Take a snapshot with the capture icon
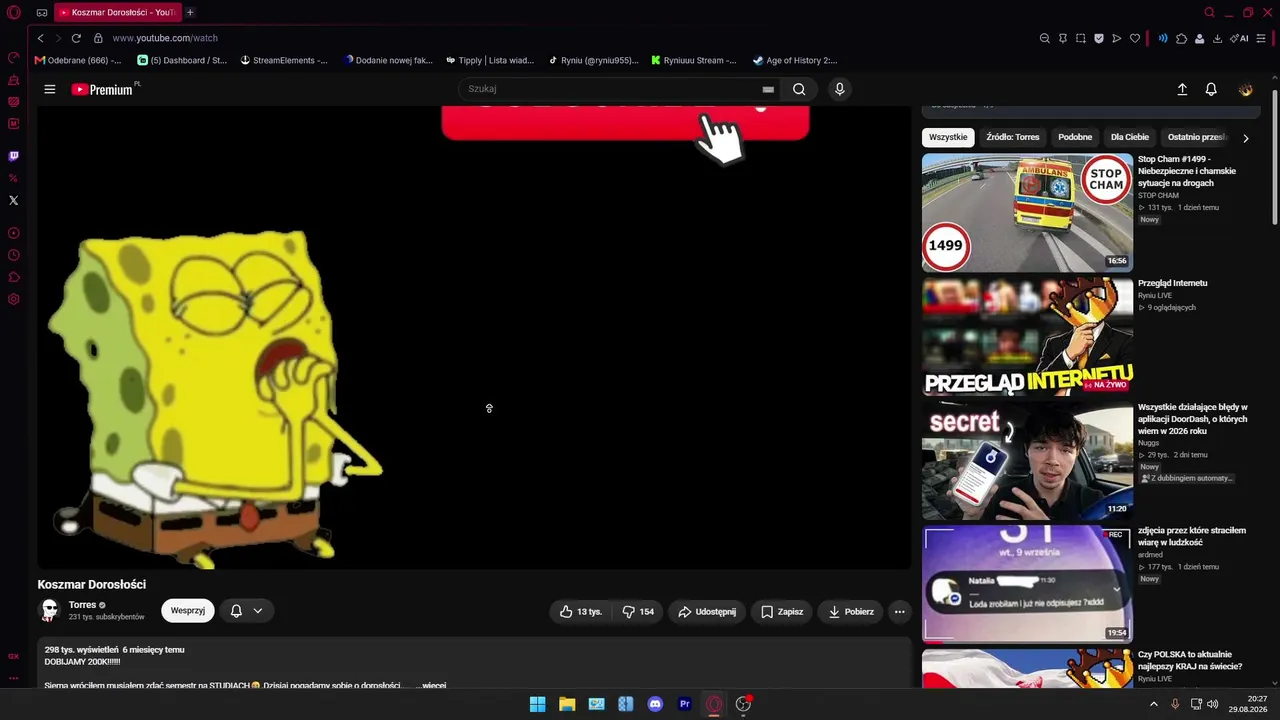The width and height of the screenshot is (1280, 720). tap(1081, 38)
